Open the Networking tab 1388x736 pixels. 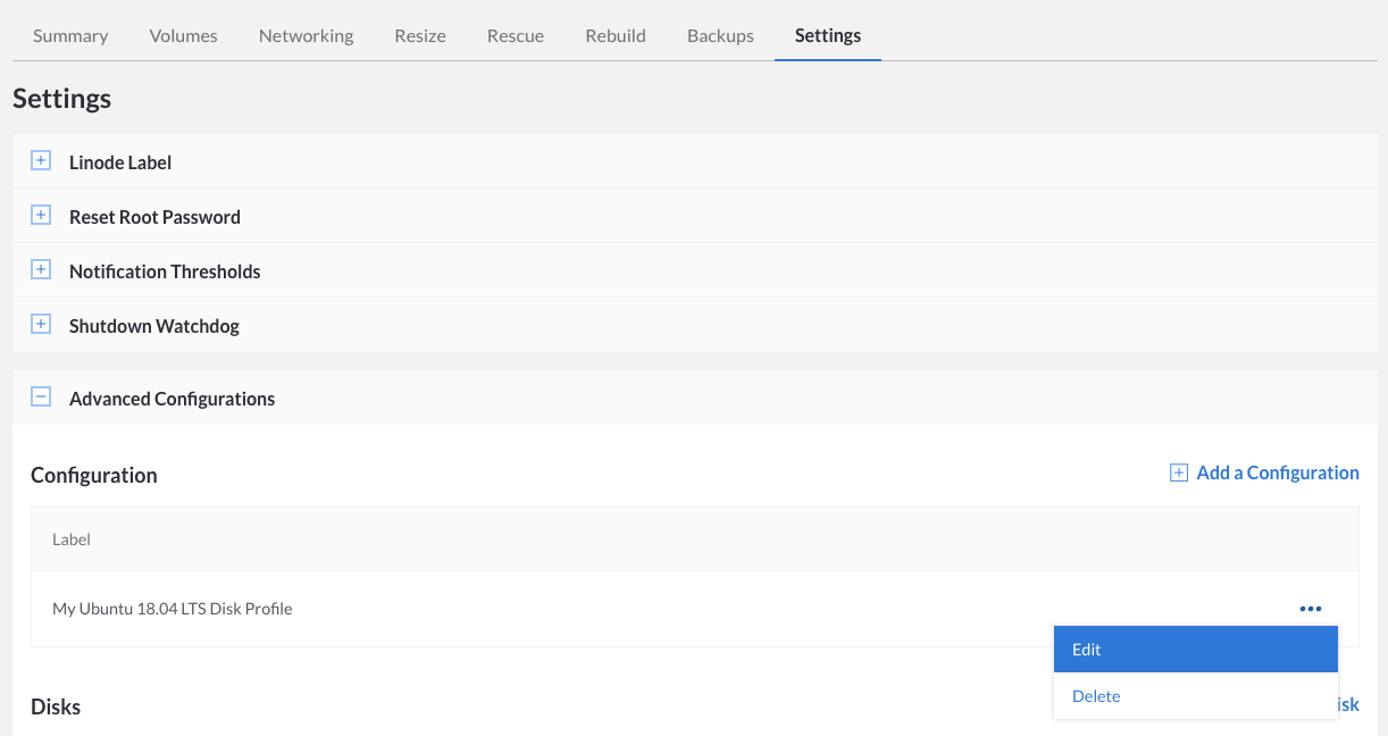click(x=306, y=35)
